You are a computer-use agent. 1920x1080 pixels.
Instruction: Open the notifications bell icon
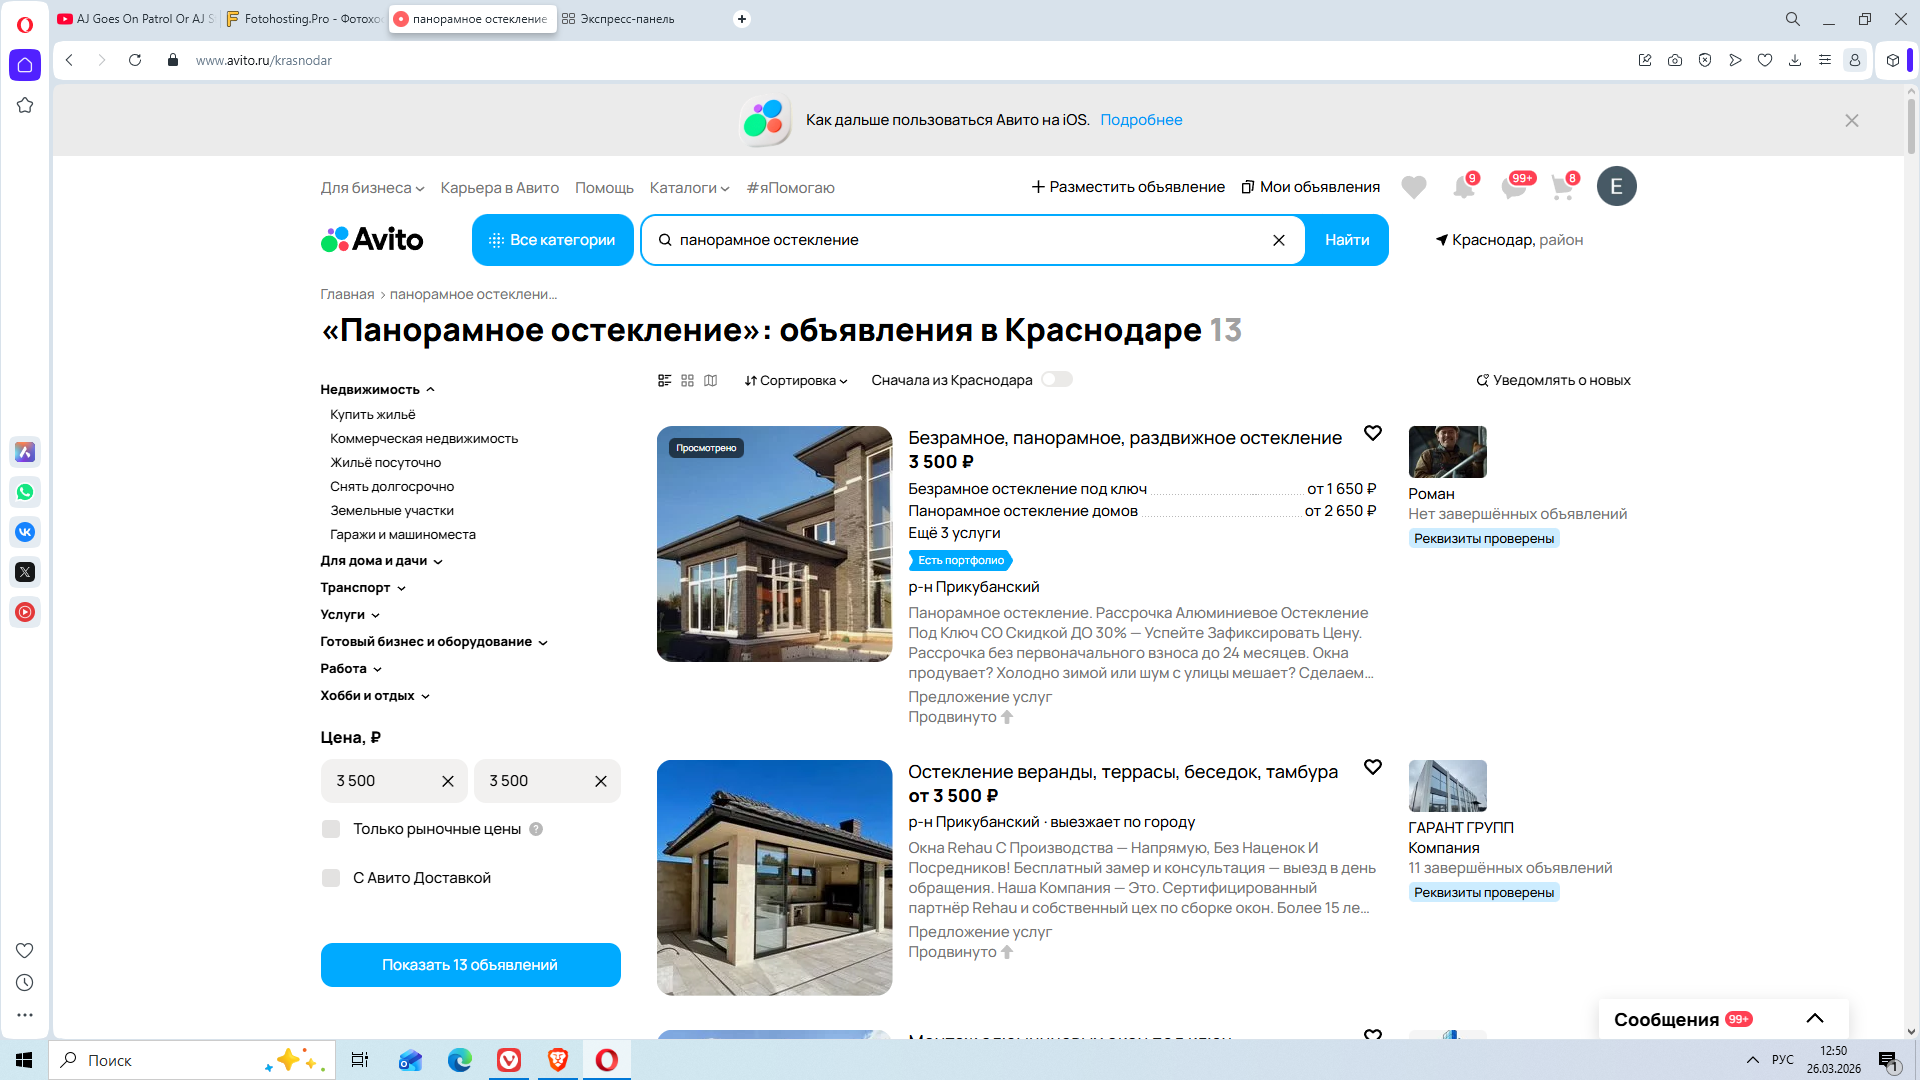pyautogui.click(x=1463, y=187)
